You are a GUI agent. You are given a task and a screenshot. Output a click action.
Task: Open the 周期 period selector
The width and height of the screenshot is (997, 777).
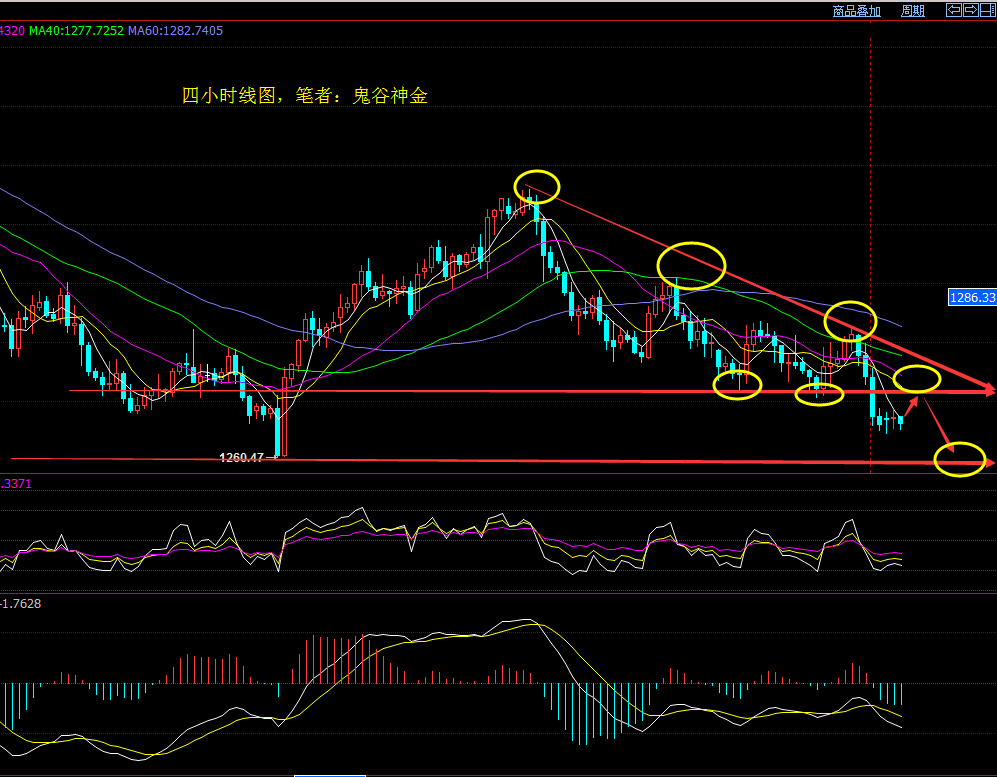point(912,11)
